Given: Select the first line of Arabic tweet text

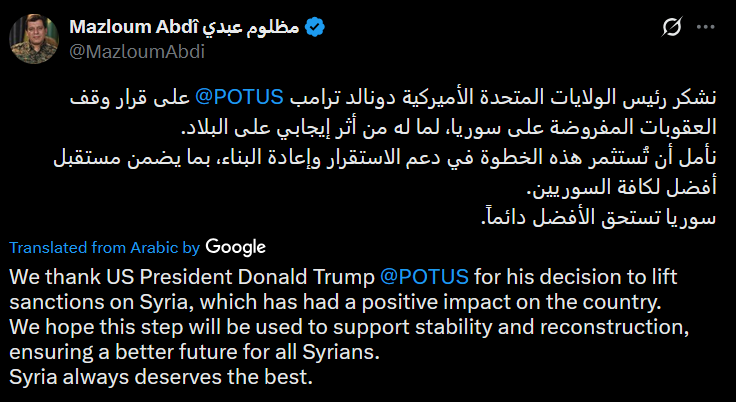Looking at the screenshot, I should 393,98.
